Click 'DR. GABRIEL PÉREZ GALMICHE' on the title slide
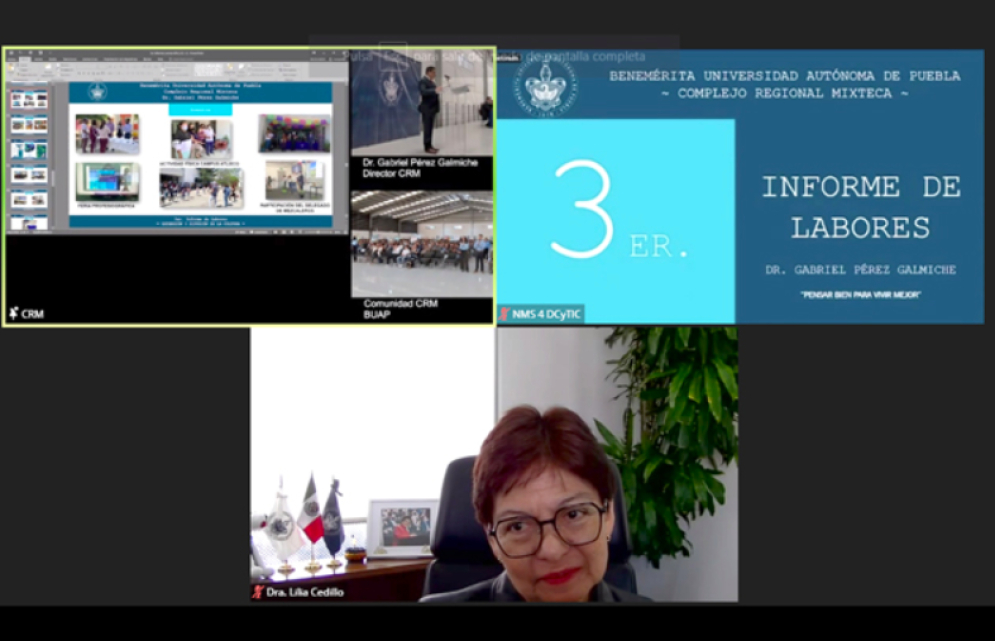 click(860, 270)
